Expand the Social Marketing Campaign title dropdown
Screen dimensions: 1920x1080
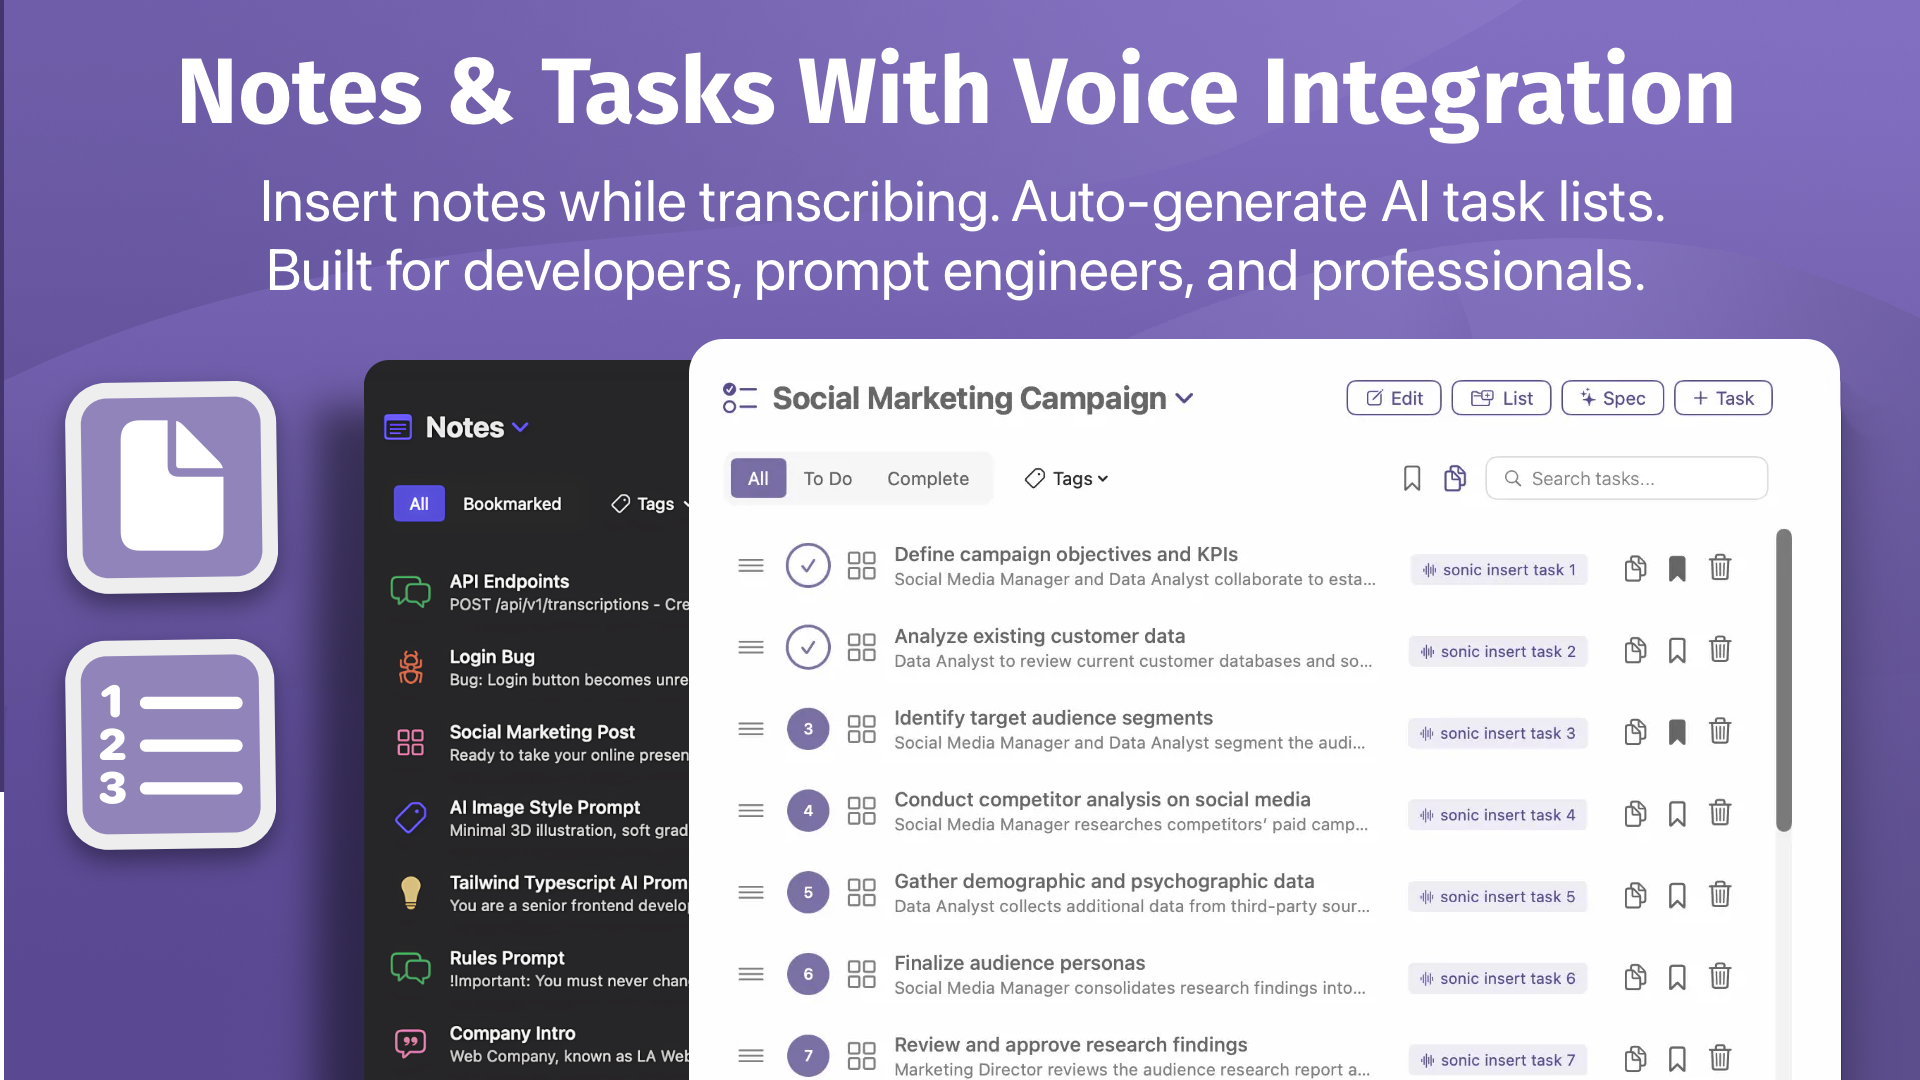tap(1185, 399)
